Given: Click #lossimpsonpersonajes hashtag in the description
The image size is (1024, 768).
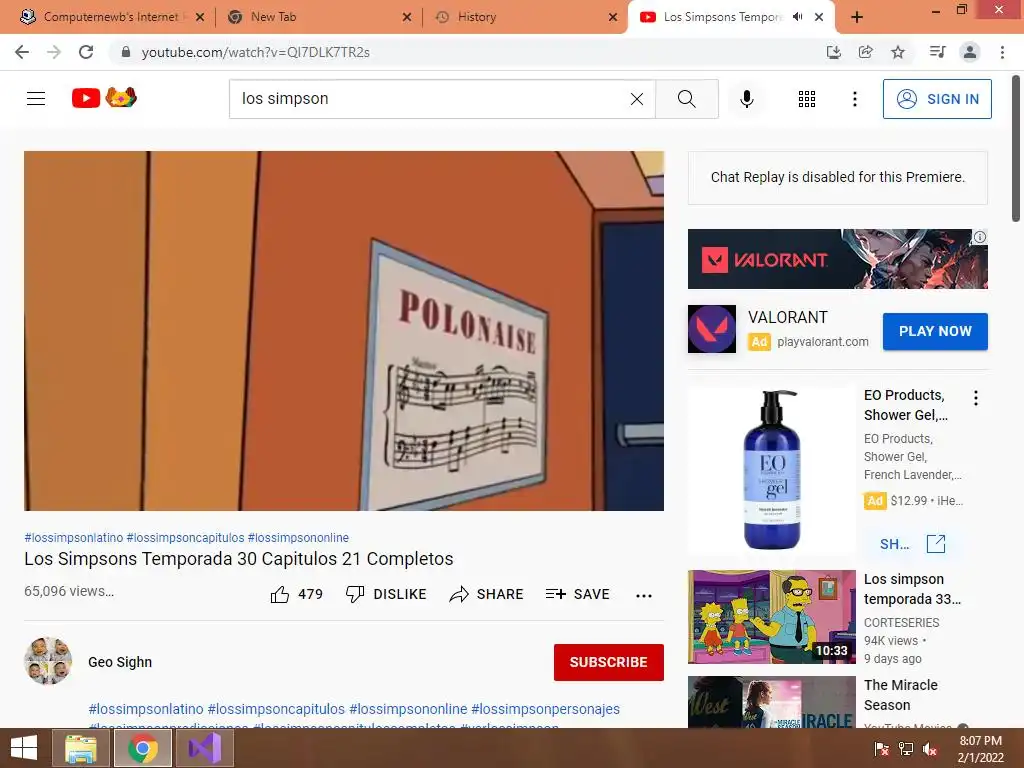Looking at the screenshot, I should pos(545,709).
